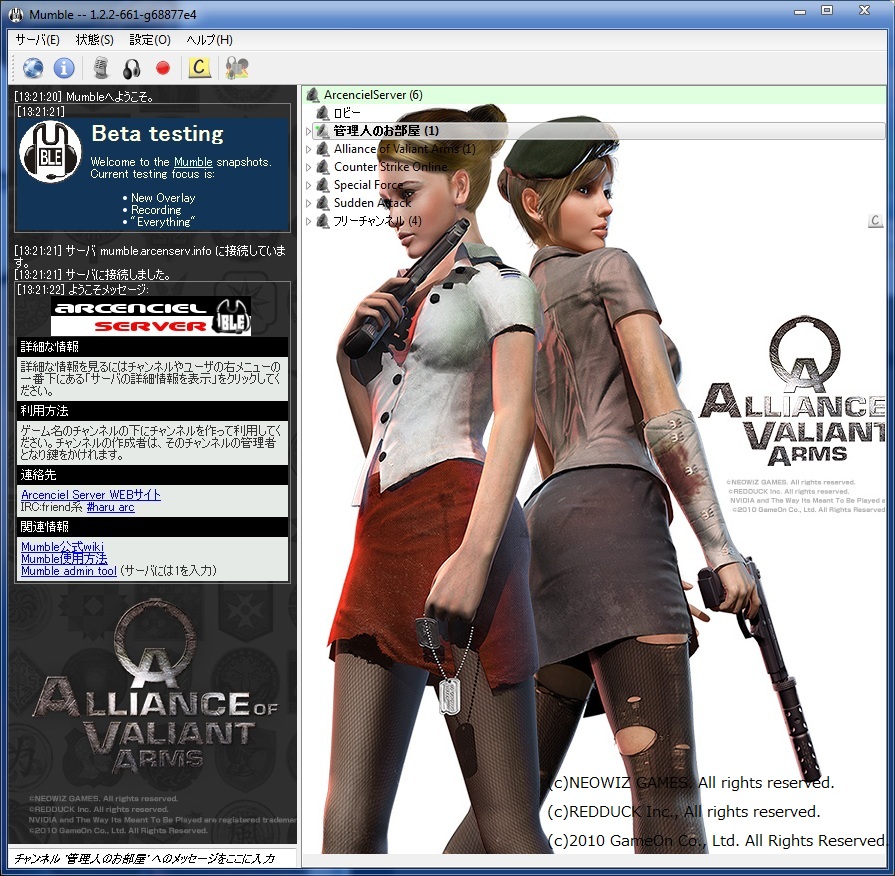895x876 pixels.
Task: Open the #haru_arc IRC link
Action: [110, 507]
